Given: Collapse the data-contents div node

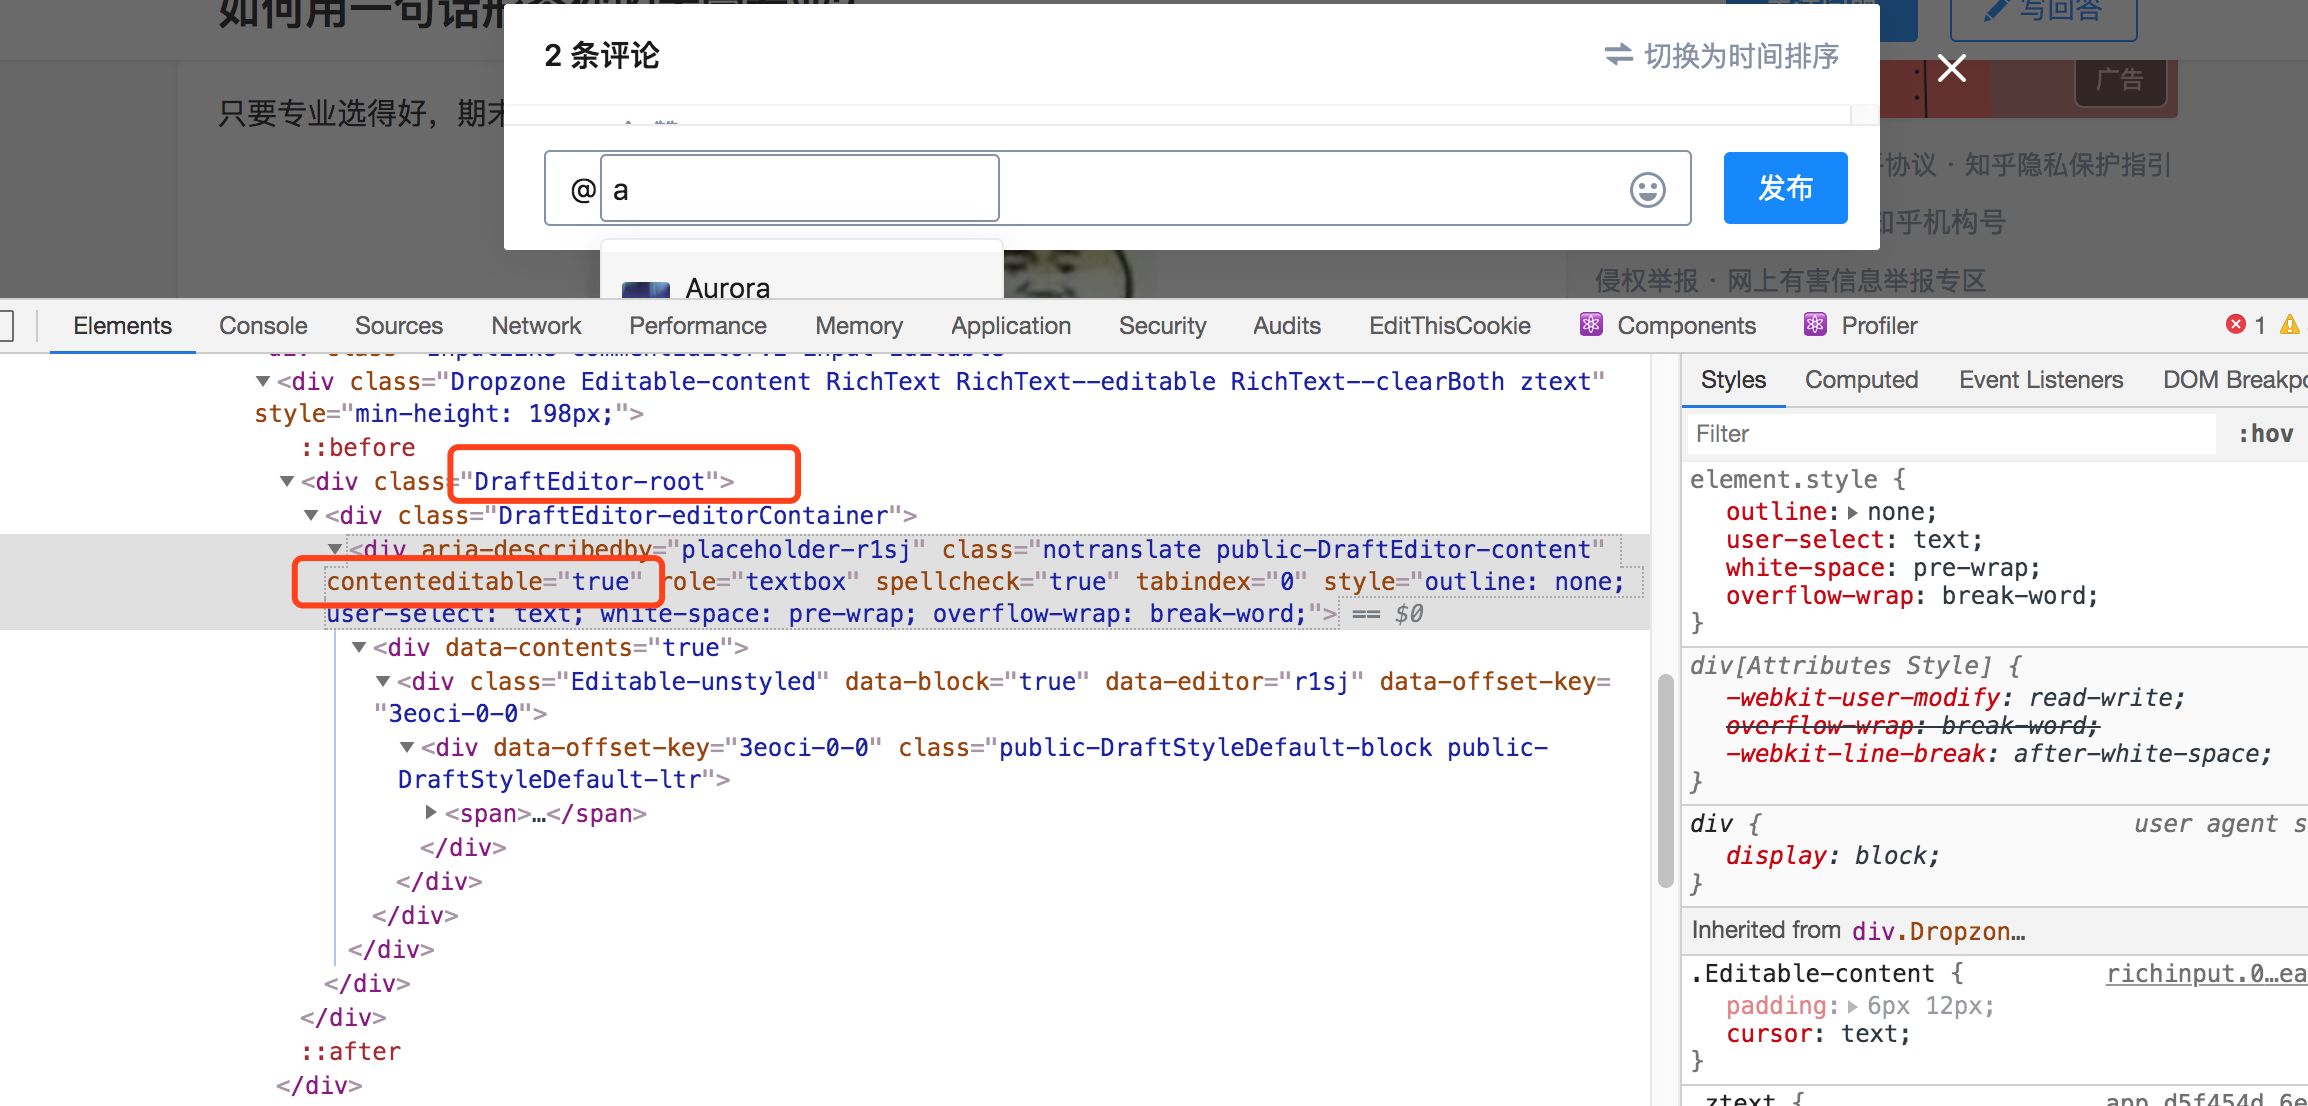Looking at the screenshot, I should 359,647.
